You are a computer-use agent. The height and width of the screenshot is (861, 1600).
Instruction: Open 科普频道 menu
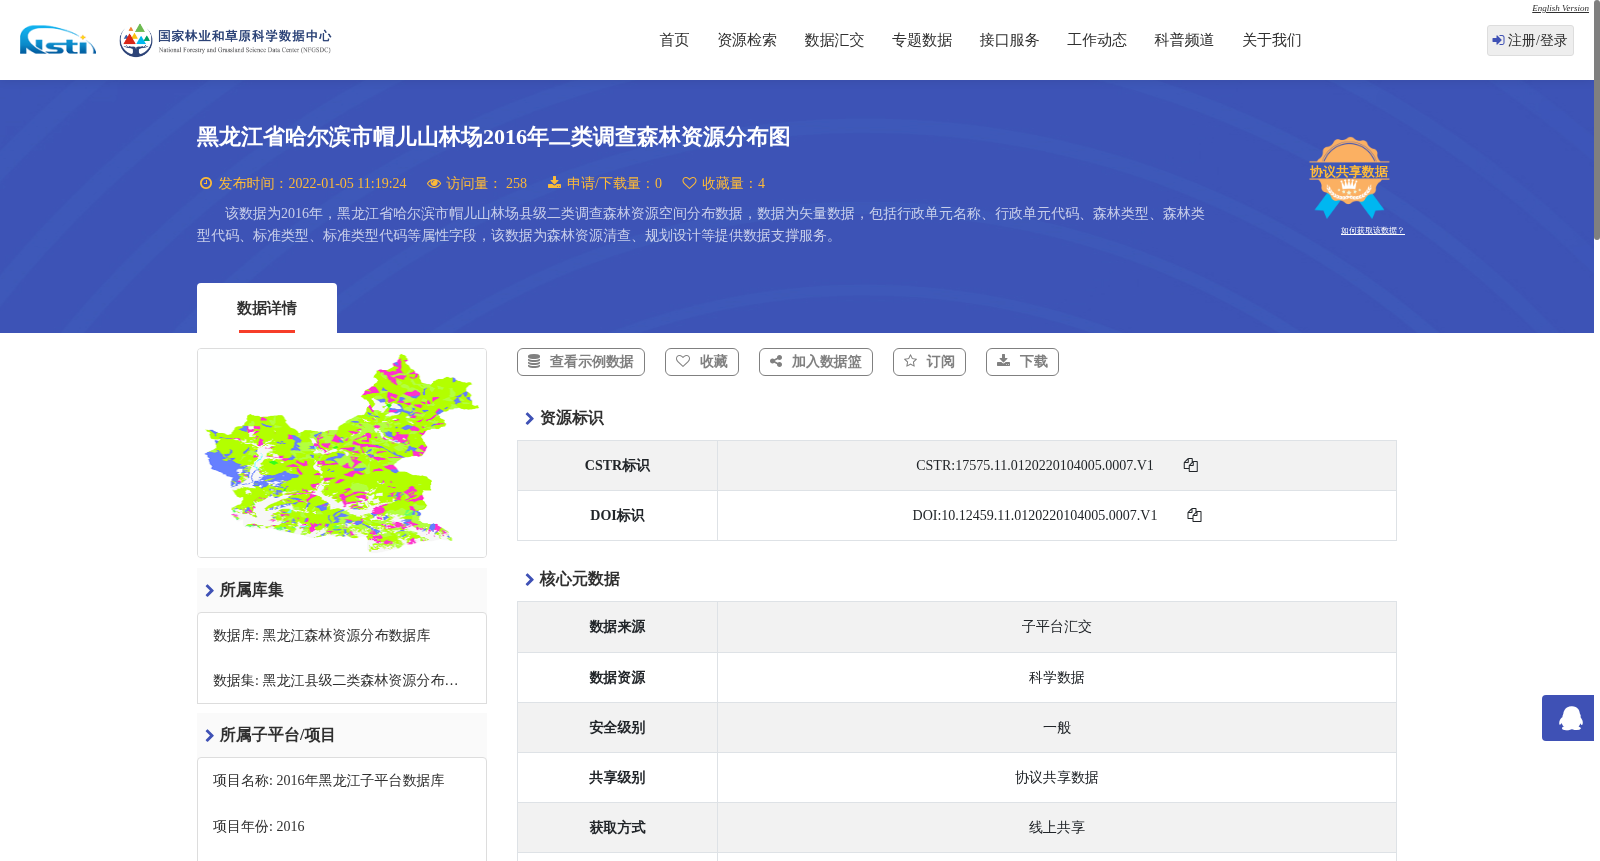(x=1184, y=40)
